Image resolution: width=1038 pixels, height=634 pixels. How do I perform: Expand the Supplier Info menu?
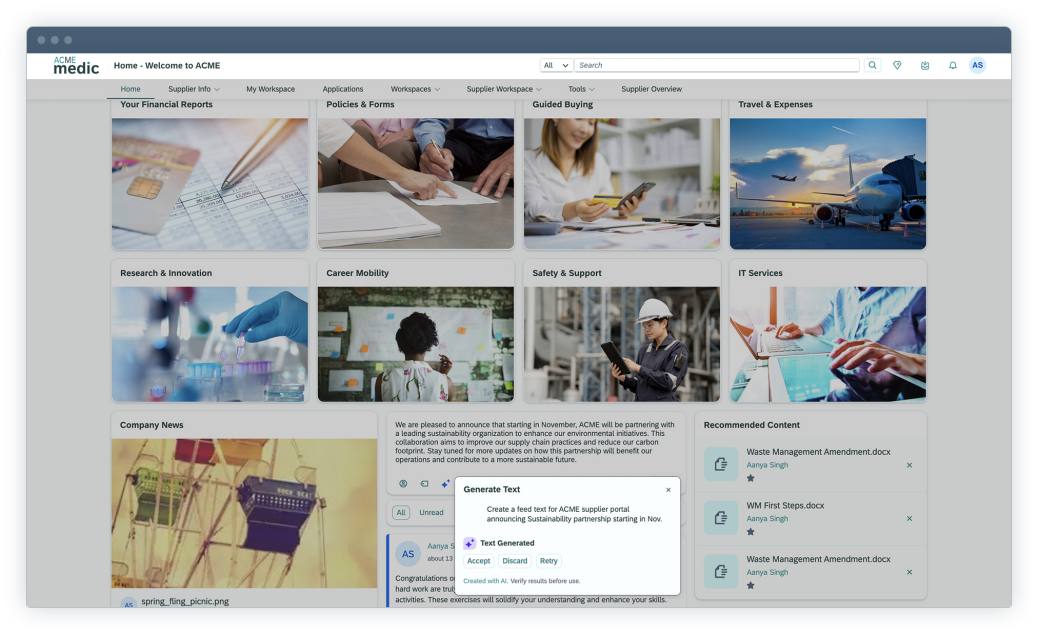(x=193, y=89)
